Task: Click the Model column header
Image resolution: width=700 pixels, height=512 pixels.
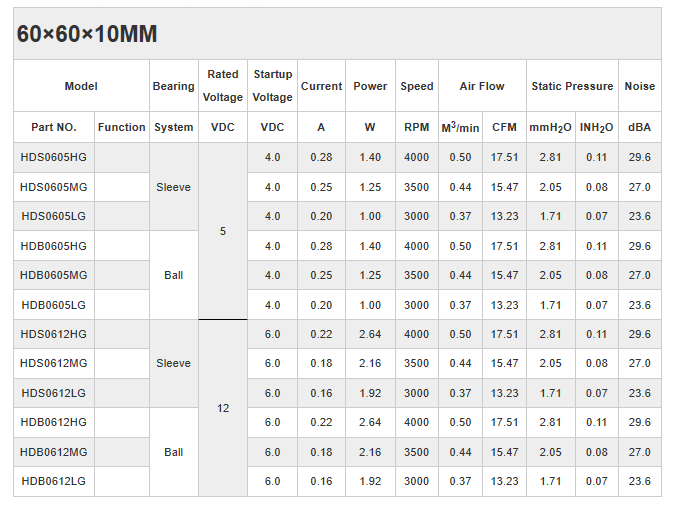Action: (x=81, y=86)
